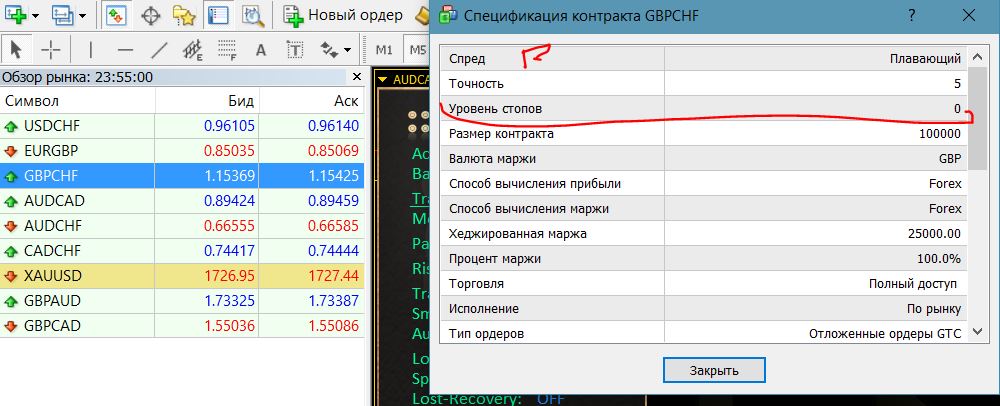This screenshot has height=406, width=1000.
Task: Select the Fibonacci Retracement tool
Action: click(x=227, y=50)
